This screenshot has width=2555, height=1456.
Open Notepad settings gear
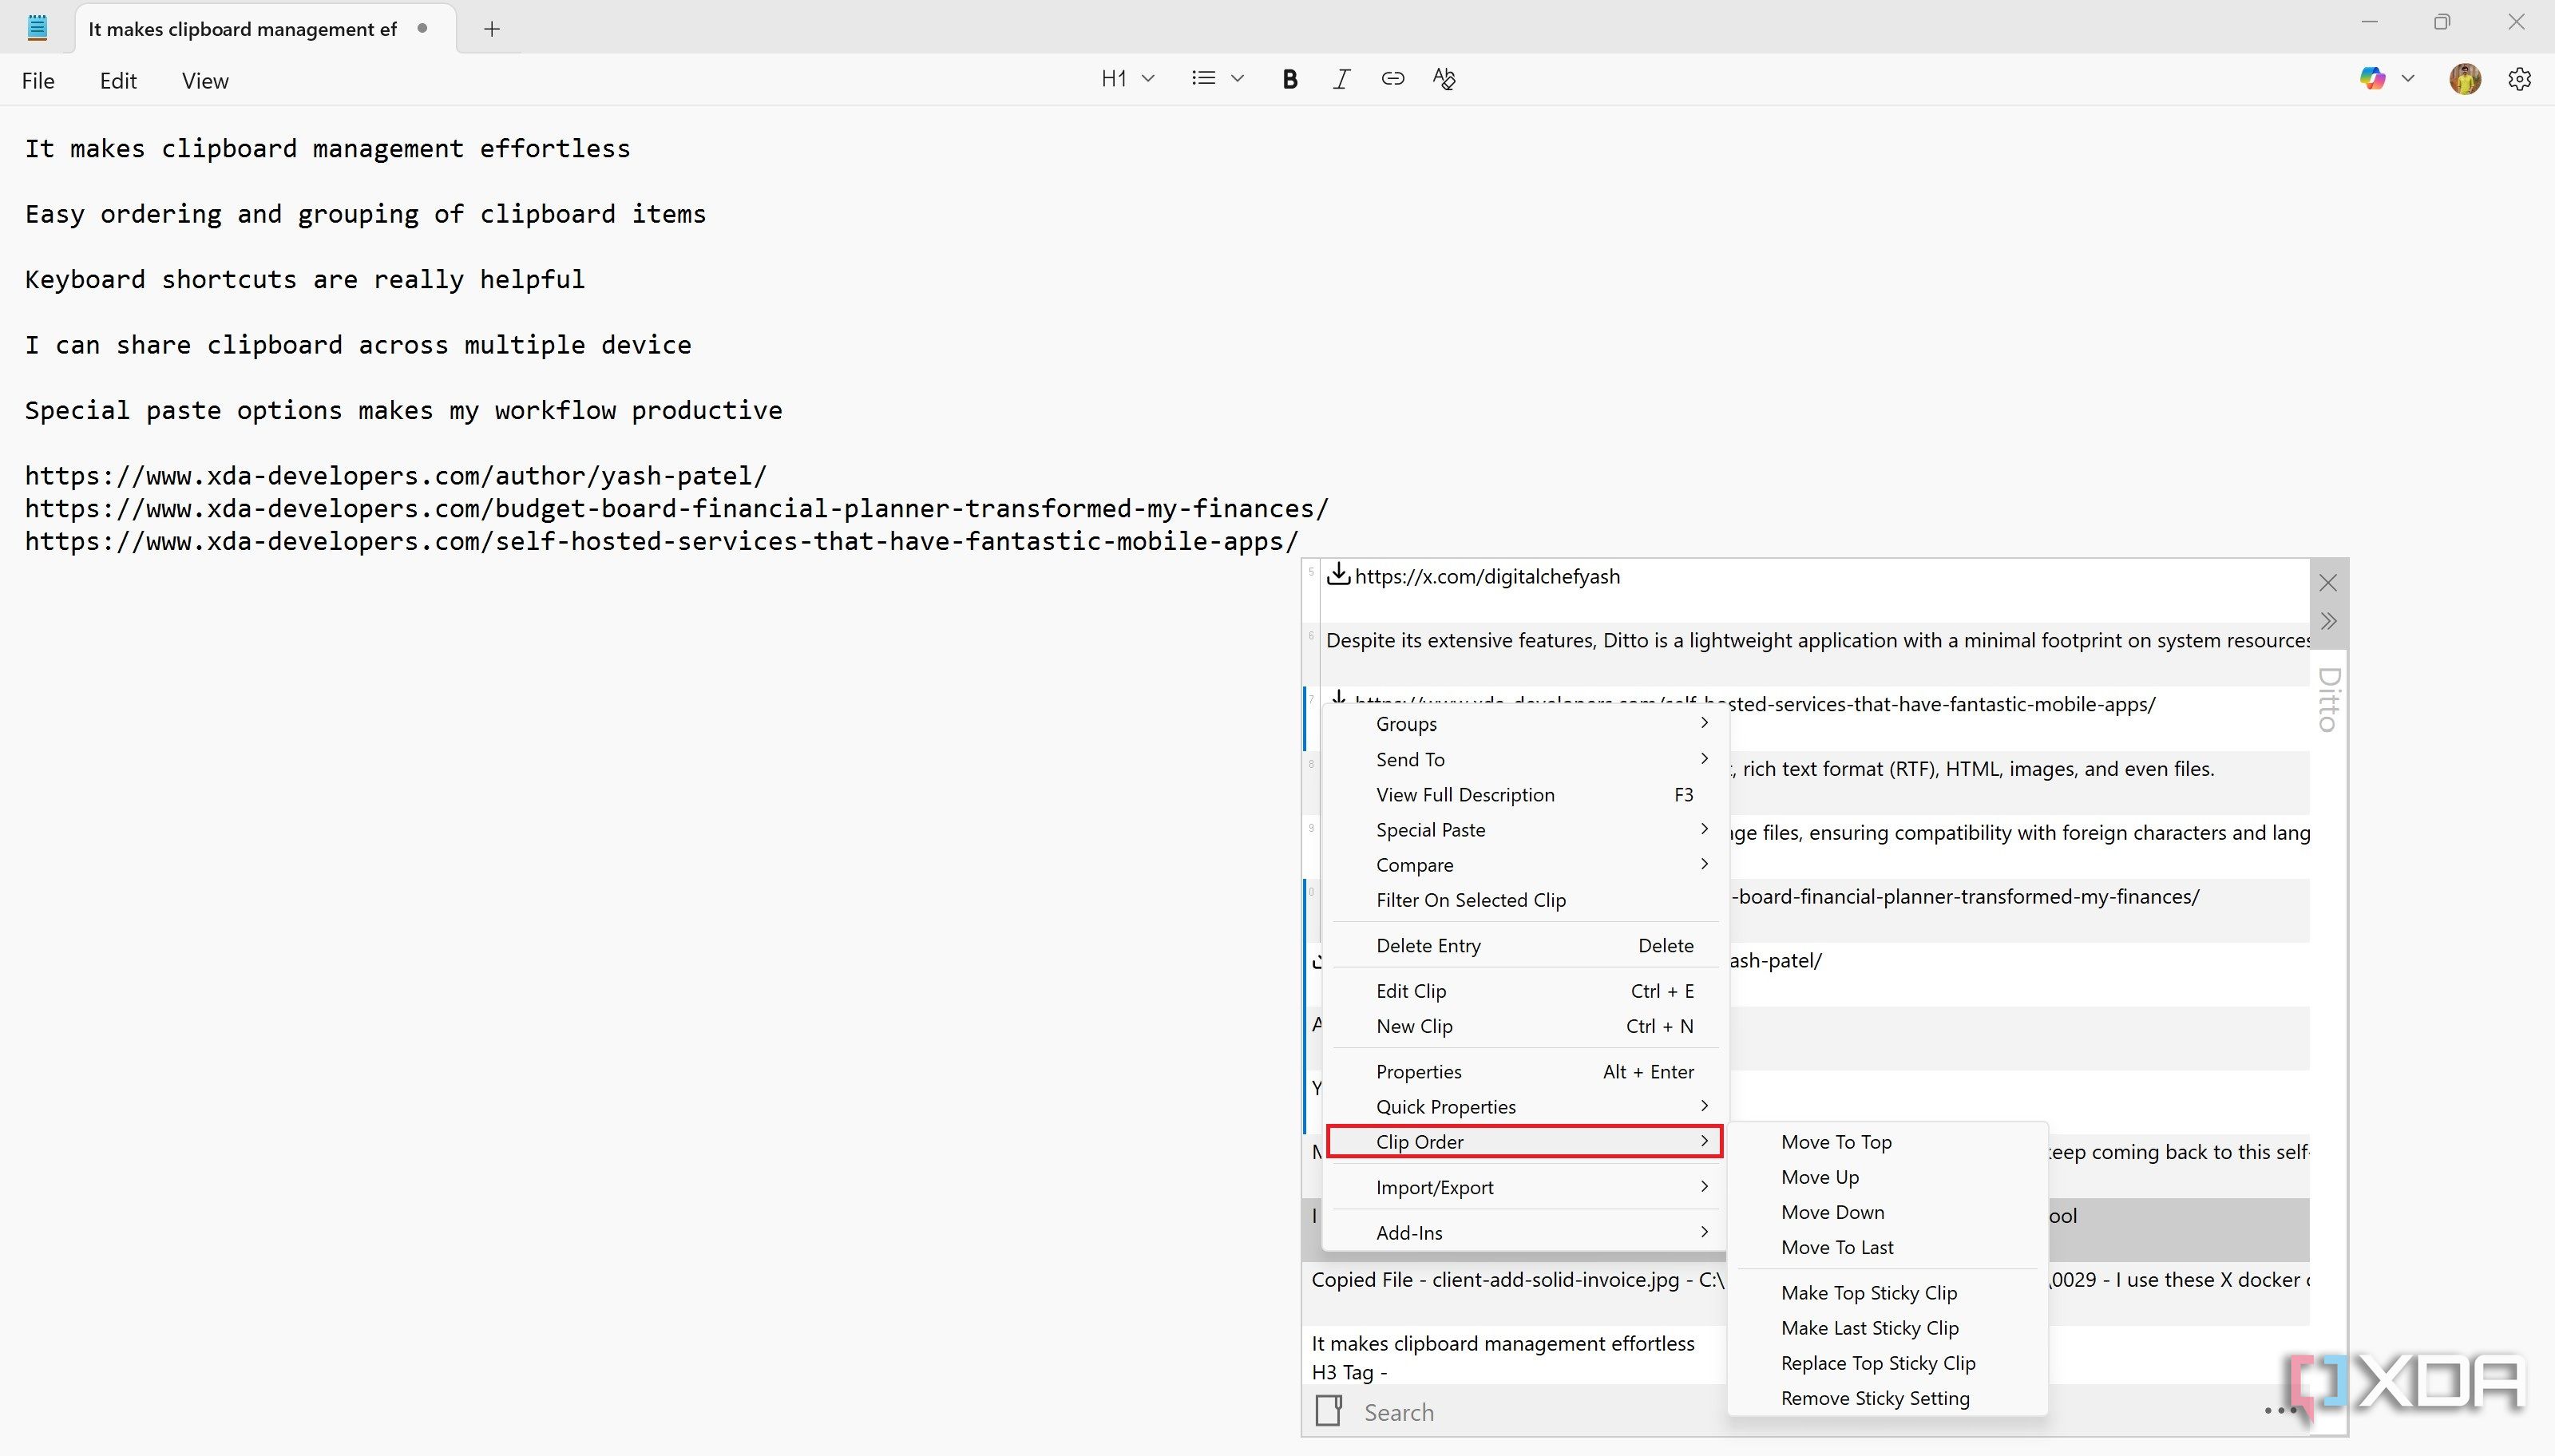point(2519,79)
